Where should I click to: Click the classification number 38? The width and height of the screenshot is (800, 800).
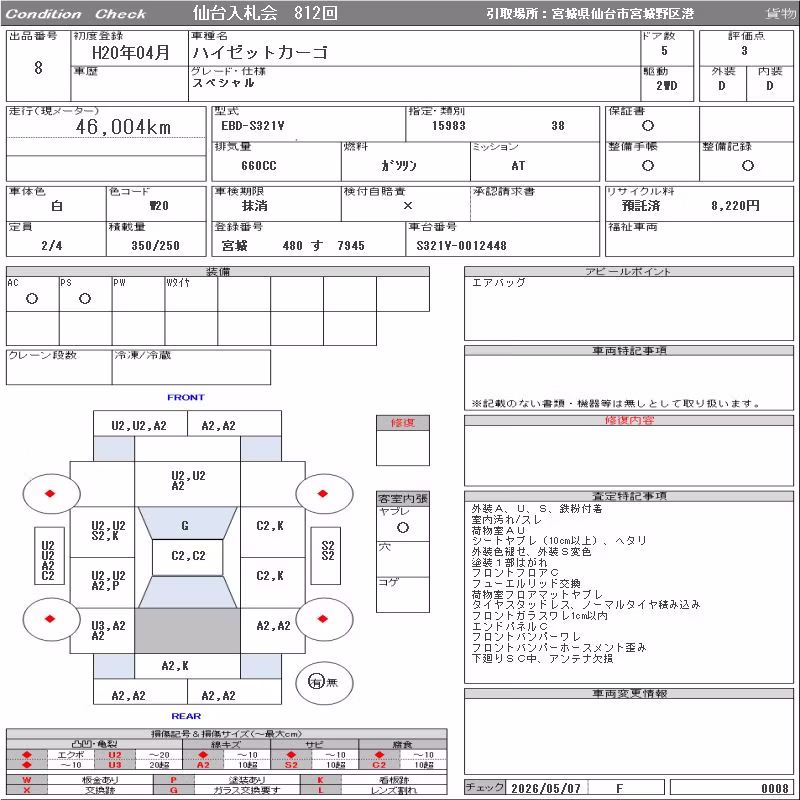[x=558, y=126]
